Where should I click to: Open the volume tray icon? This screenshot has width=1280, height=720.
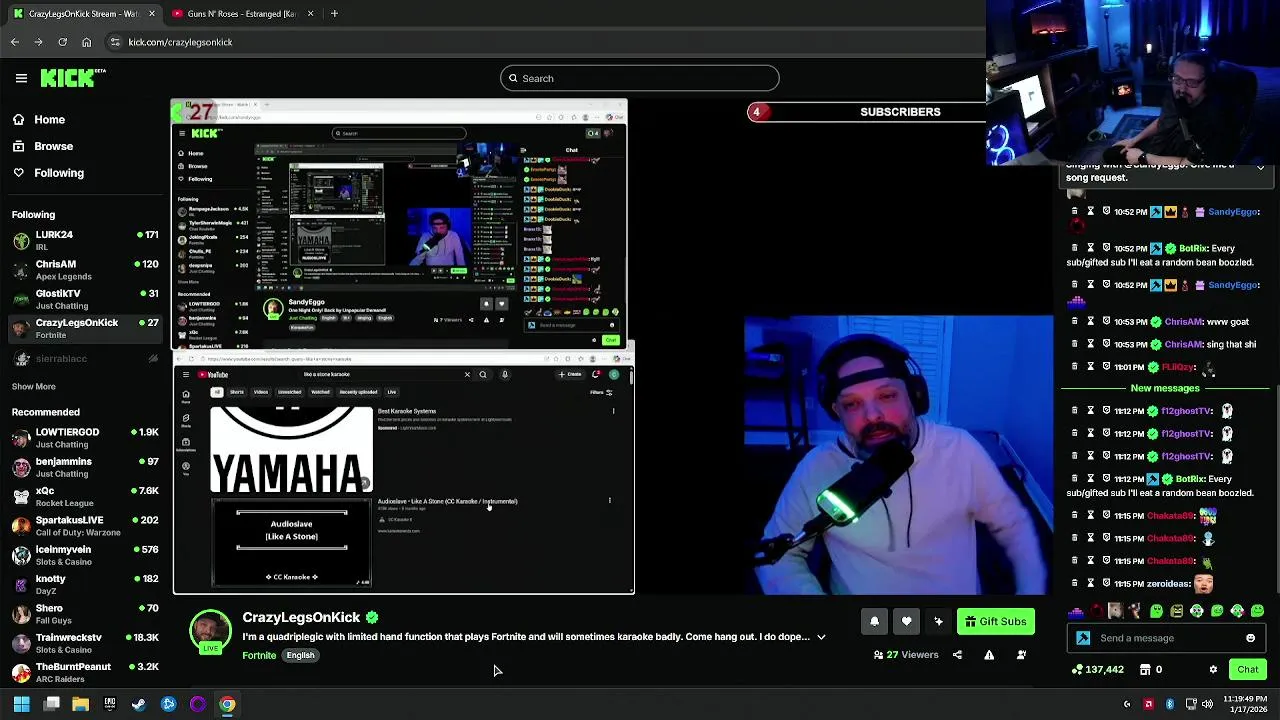click(1208, 704)
